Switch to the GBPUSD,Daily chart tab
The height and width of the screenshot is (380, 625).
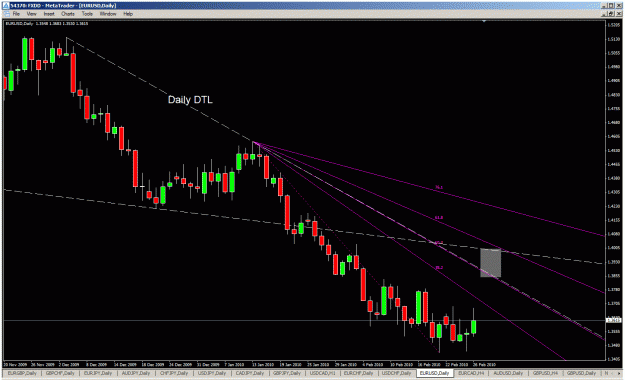(582, 373)
